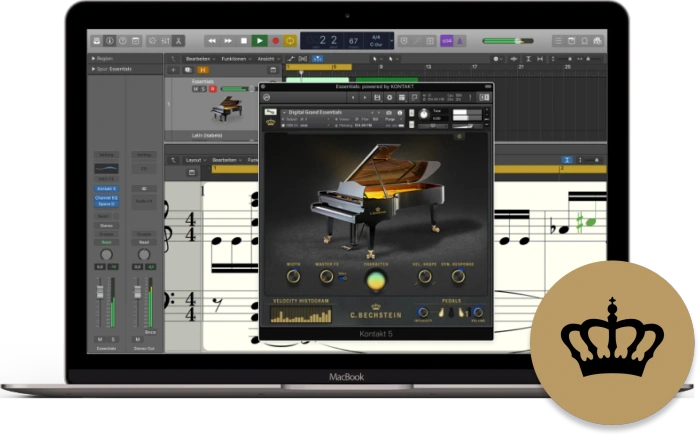This screenshot has width=700, height=436.
Task: Click the Velocity Histogram display
Action: pyautogui.click(x=301, y=314)
